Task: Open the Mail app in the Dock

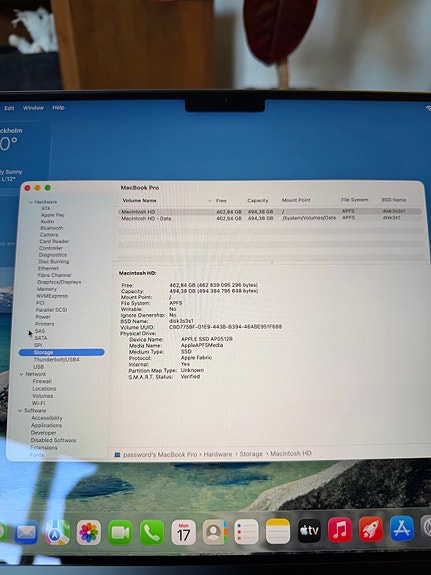Action: tap(26, 532)
